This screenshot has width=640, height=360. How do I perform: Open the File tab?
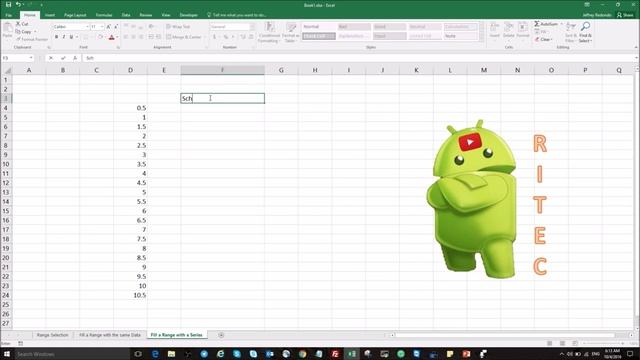pos(9,15)
